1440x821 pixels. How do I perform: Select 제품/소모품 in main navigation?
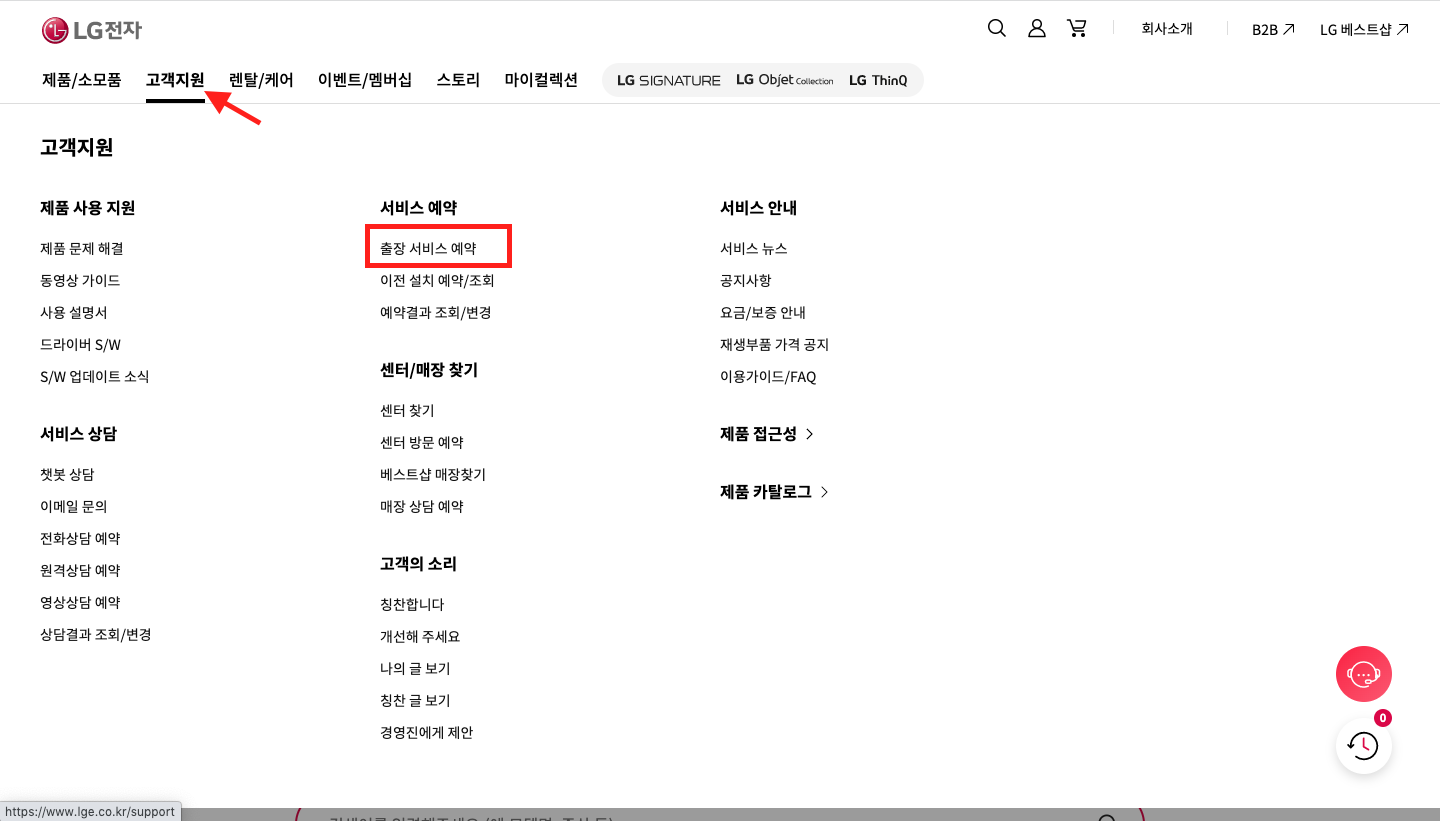click(x=81, y=80)
